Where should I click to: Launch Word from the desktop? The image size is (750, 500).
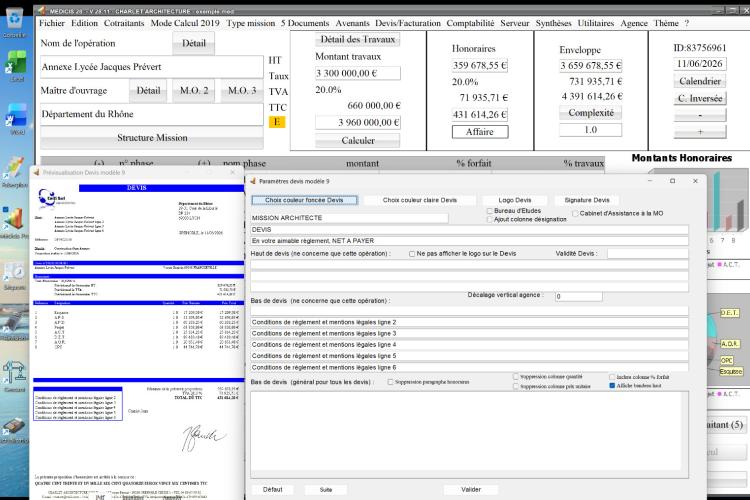(16, 118)
